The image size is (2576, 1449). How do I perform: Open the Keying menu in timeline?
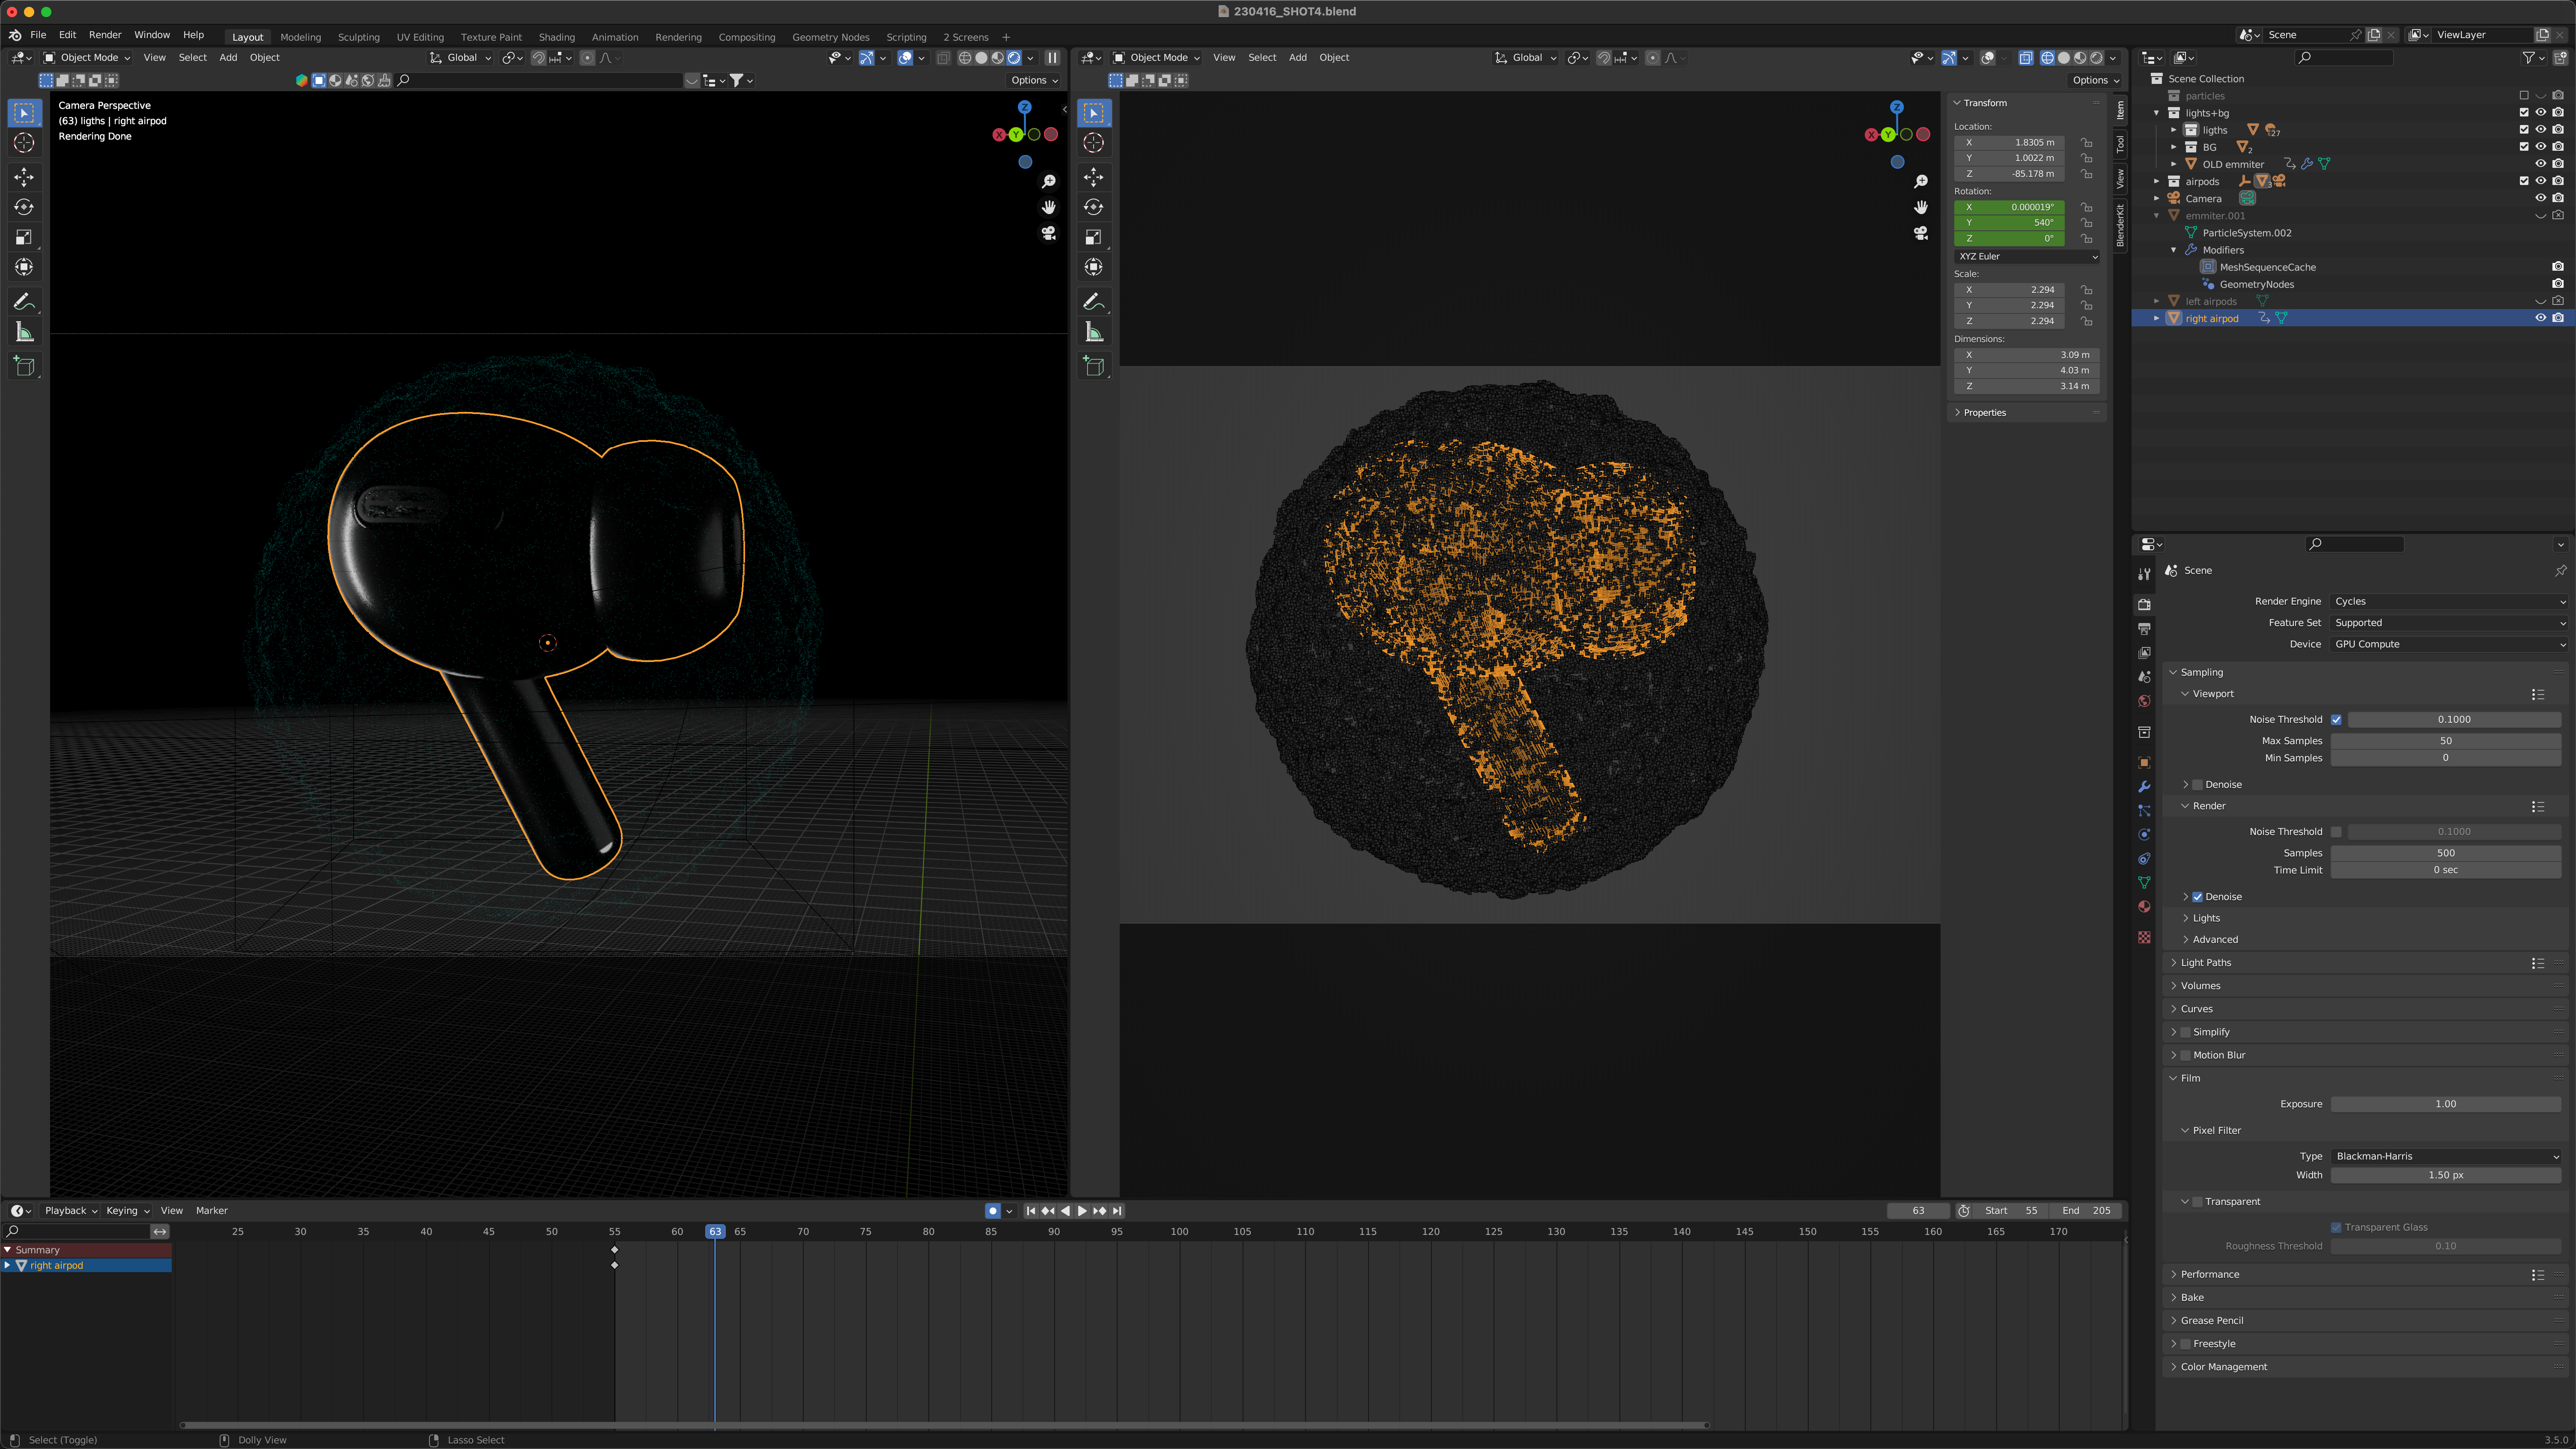127,1211
